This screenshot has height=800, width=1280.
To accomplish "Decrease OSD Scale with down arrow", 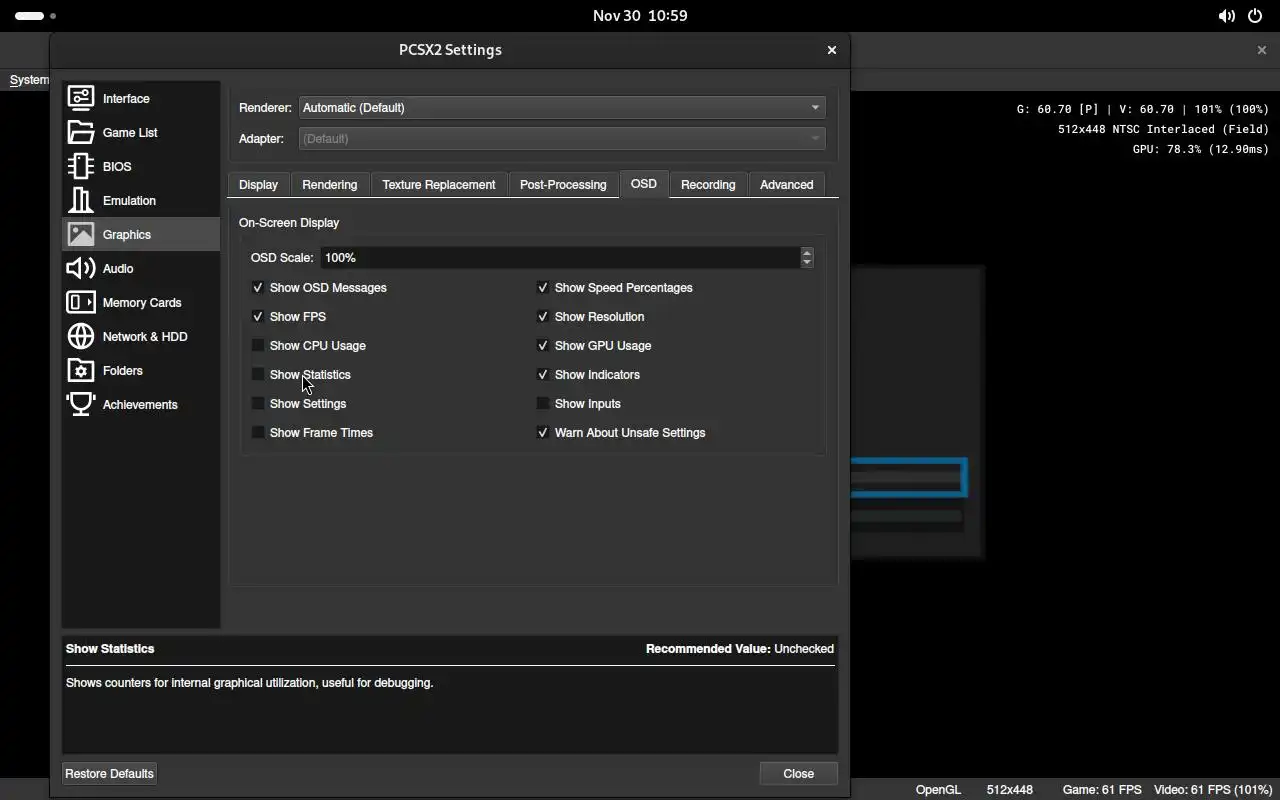I will coord(807,263).
